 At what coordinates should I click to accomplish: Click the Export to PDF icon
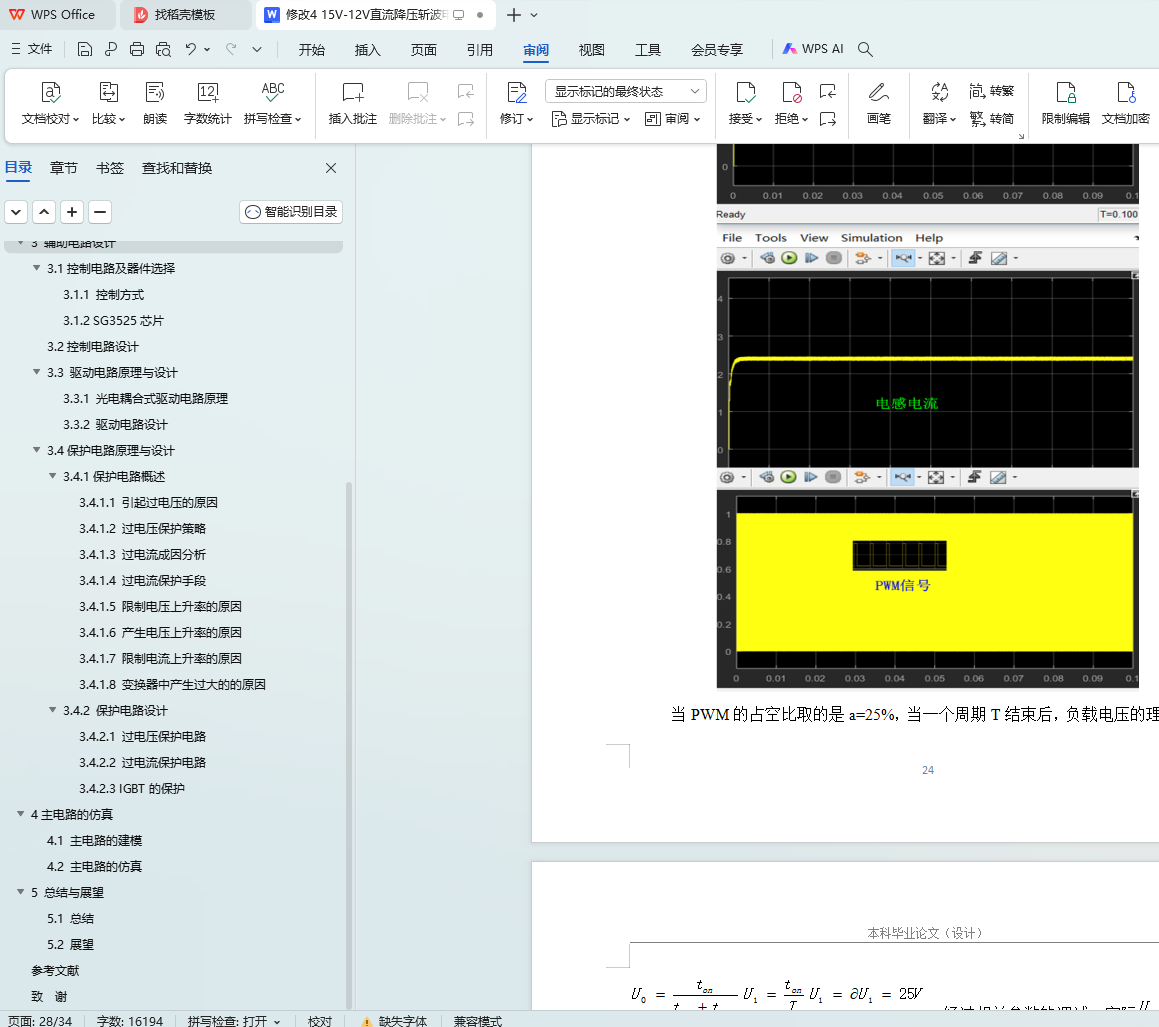pos(111,50)
